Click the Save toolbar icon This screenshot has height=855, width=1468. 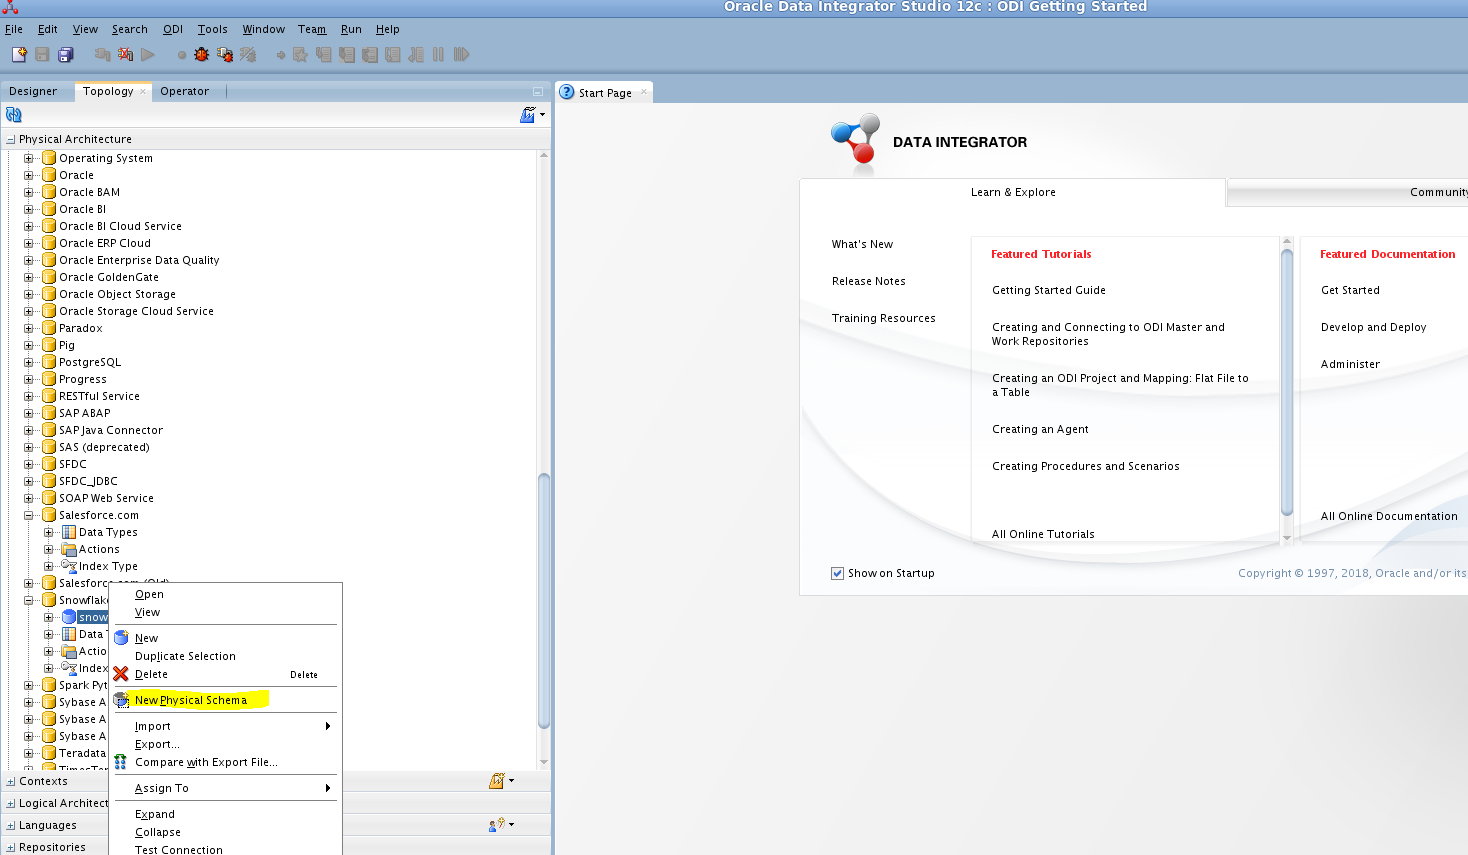(42, 55)
